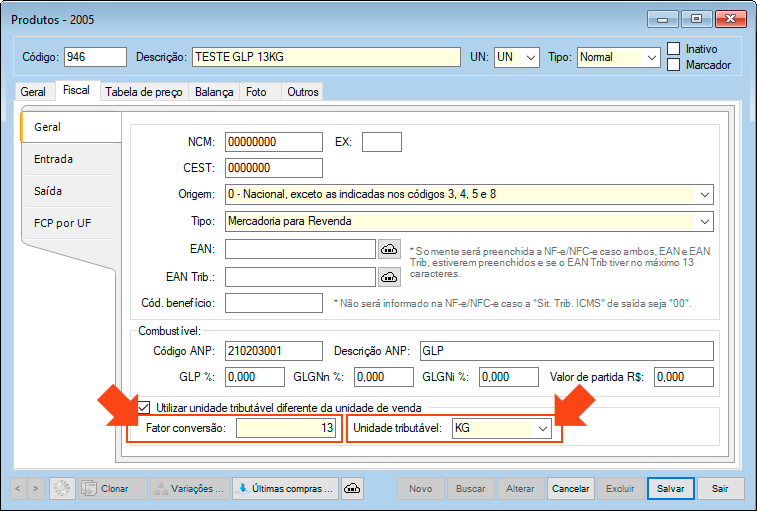Open the Origem dropdown list
This screenshot has height=511, width=757.
pyautogui.click(x=705, y=194)
